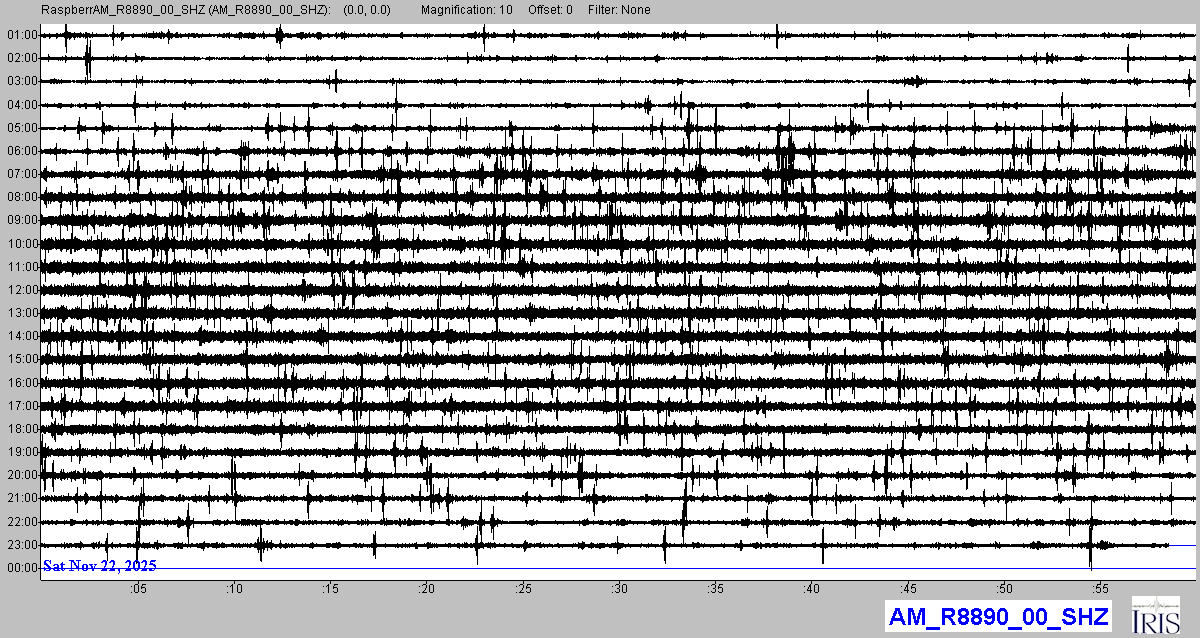
Task: Click the 00:00 hour row label
Action: tap(22, 568)
